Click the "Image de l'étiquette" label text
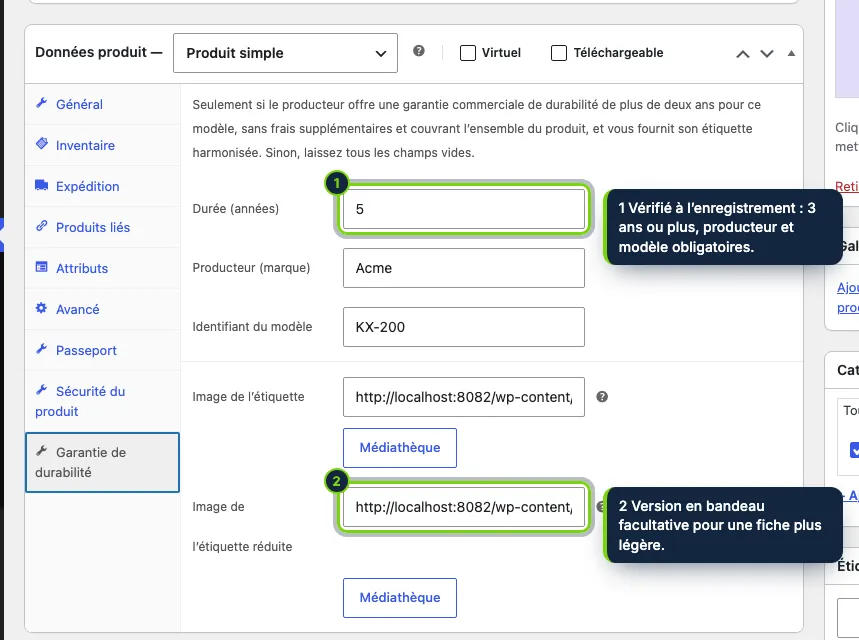Viewport: 859px width, 640px height. tap(248, 397)
